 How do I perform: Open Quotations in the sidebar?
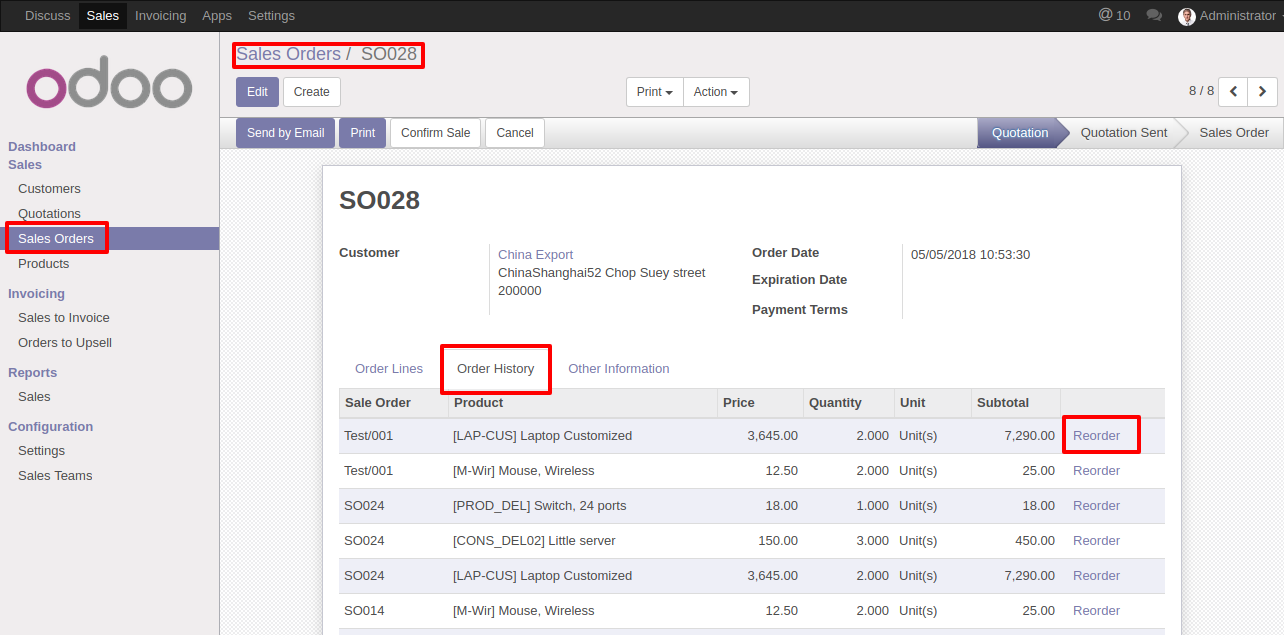pos(49,214)
